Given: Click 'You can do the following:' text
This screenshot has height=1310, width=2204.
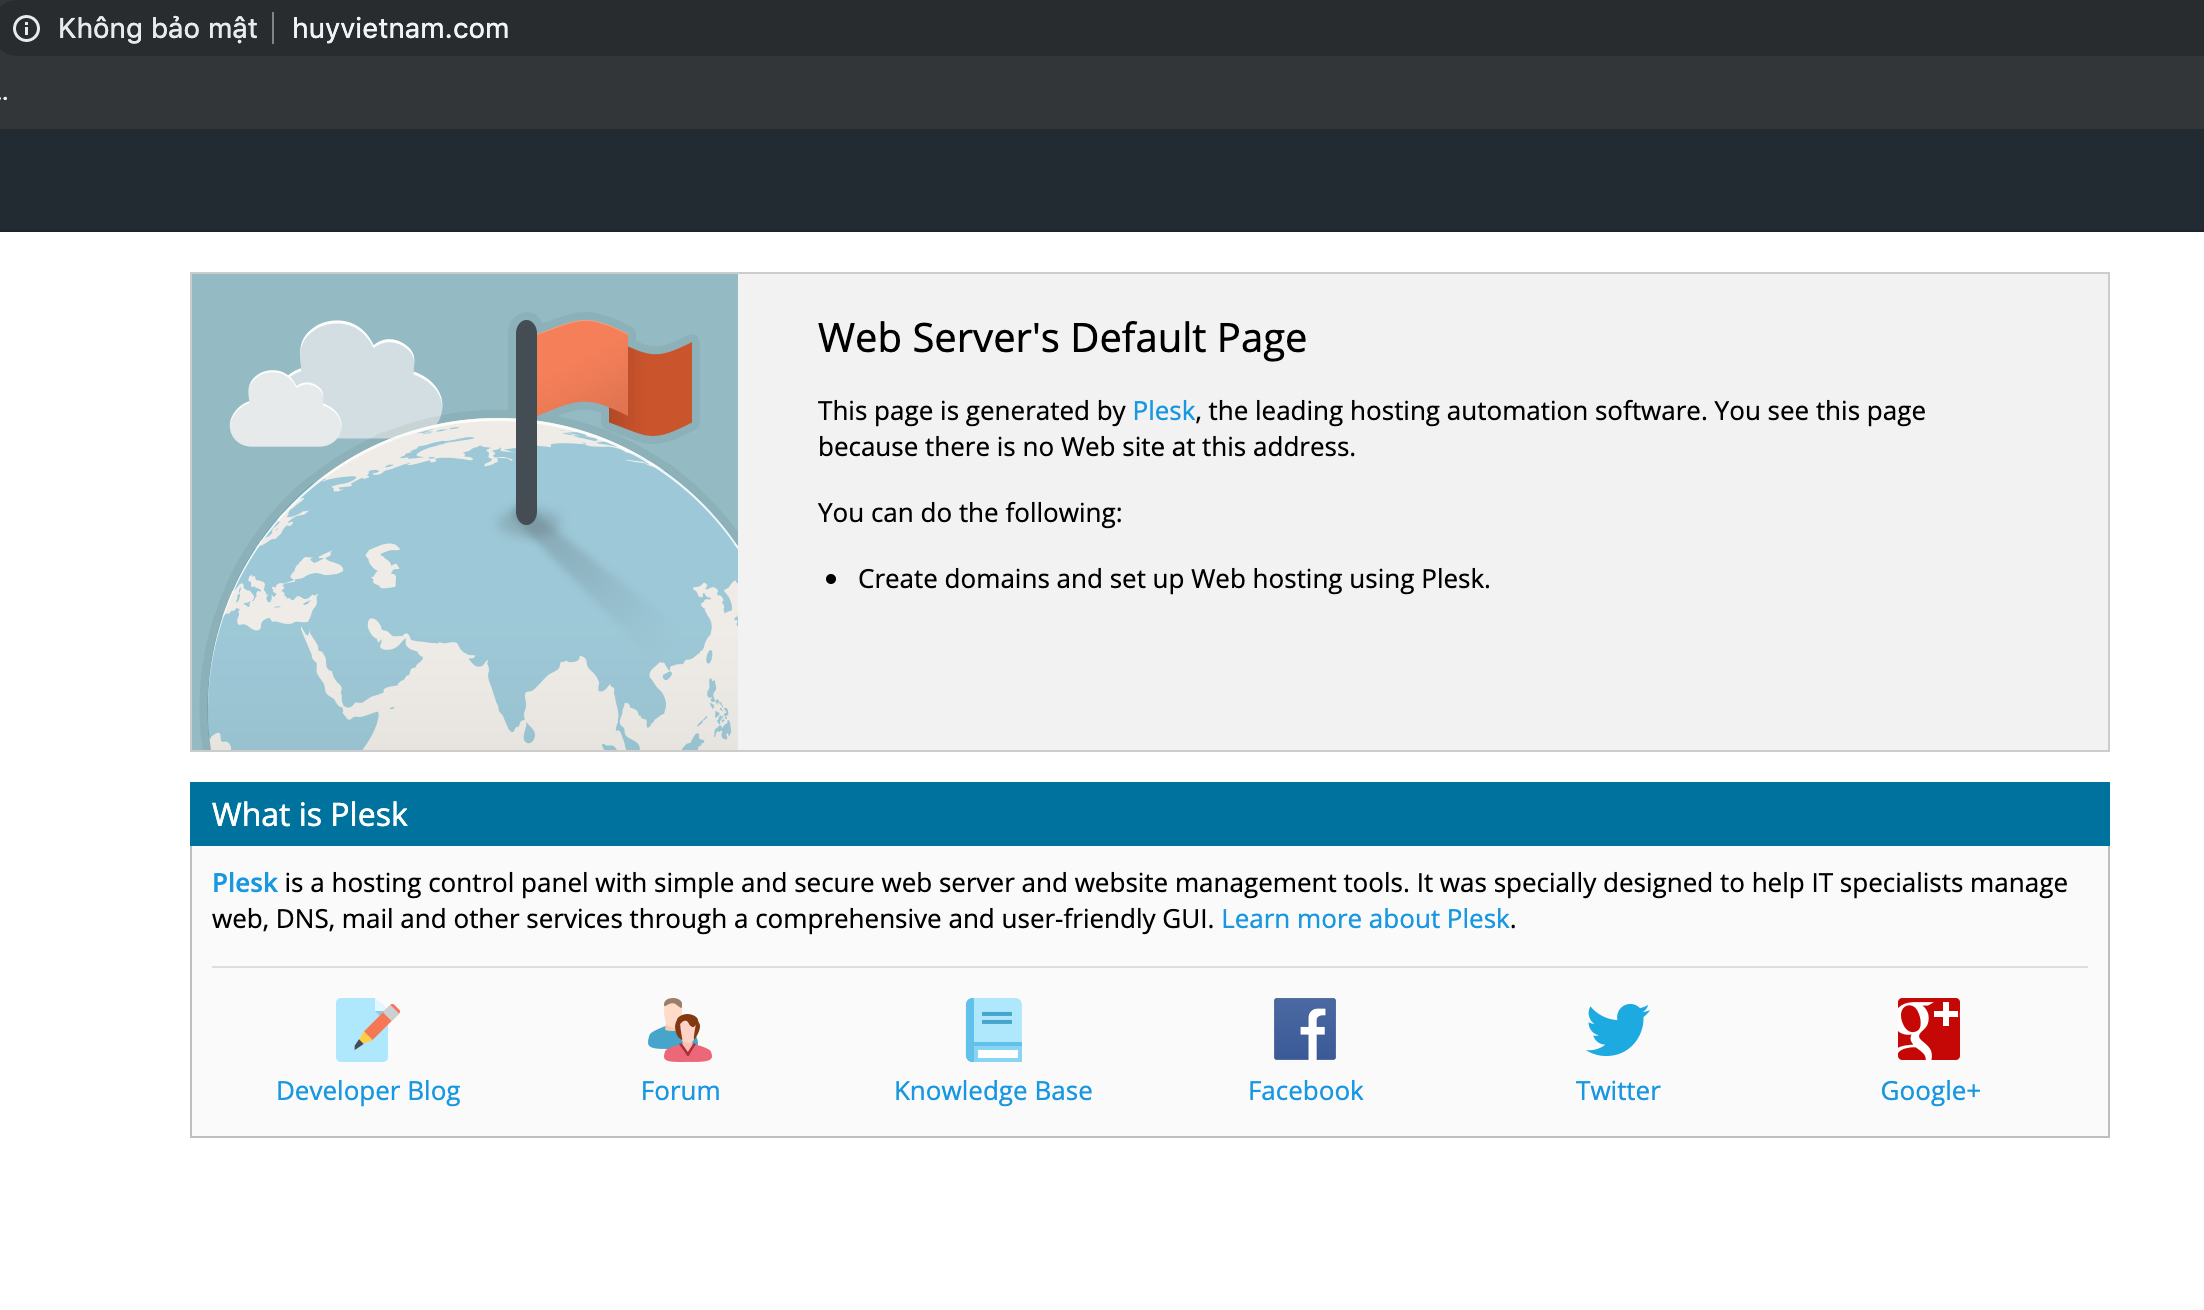Looking at the screenshot, I should pos(970,513).
